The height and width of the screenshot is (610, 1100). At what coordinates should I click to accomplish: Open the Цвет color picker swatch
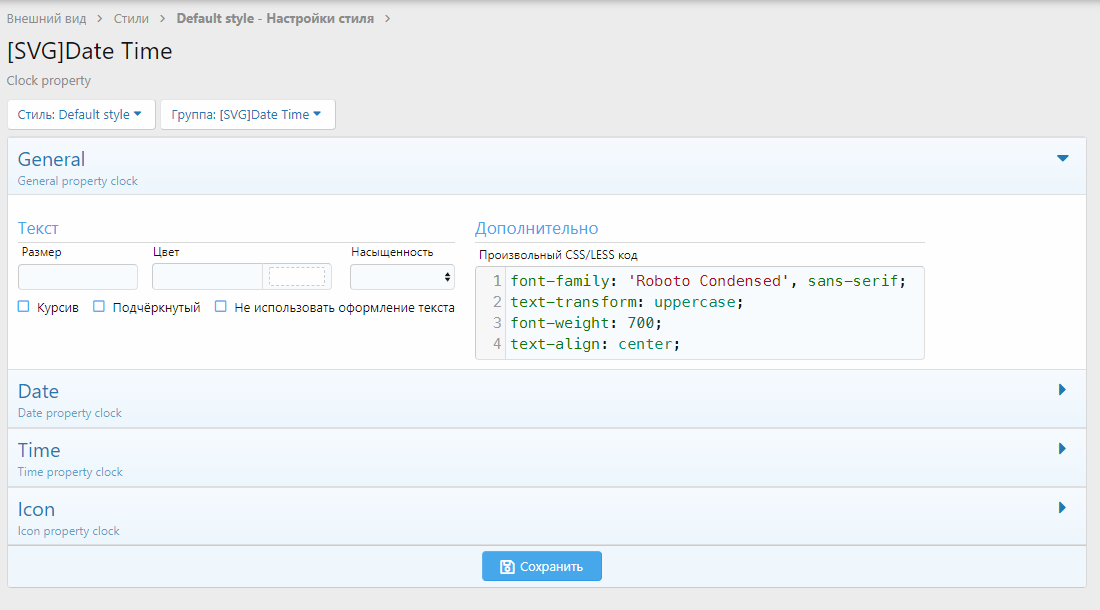point(297,277)
